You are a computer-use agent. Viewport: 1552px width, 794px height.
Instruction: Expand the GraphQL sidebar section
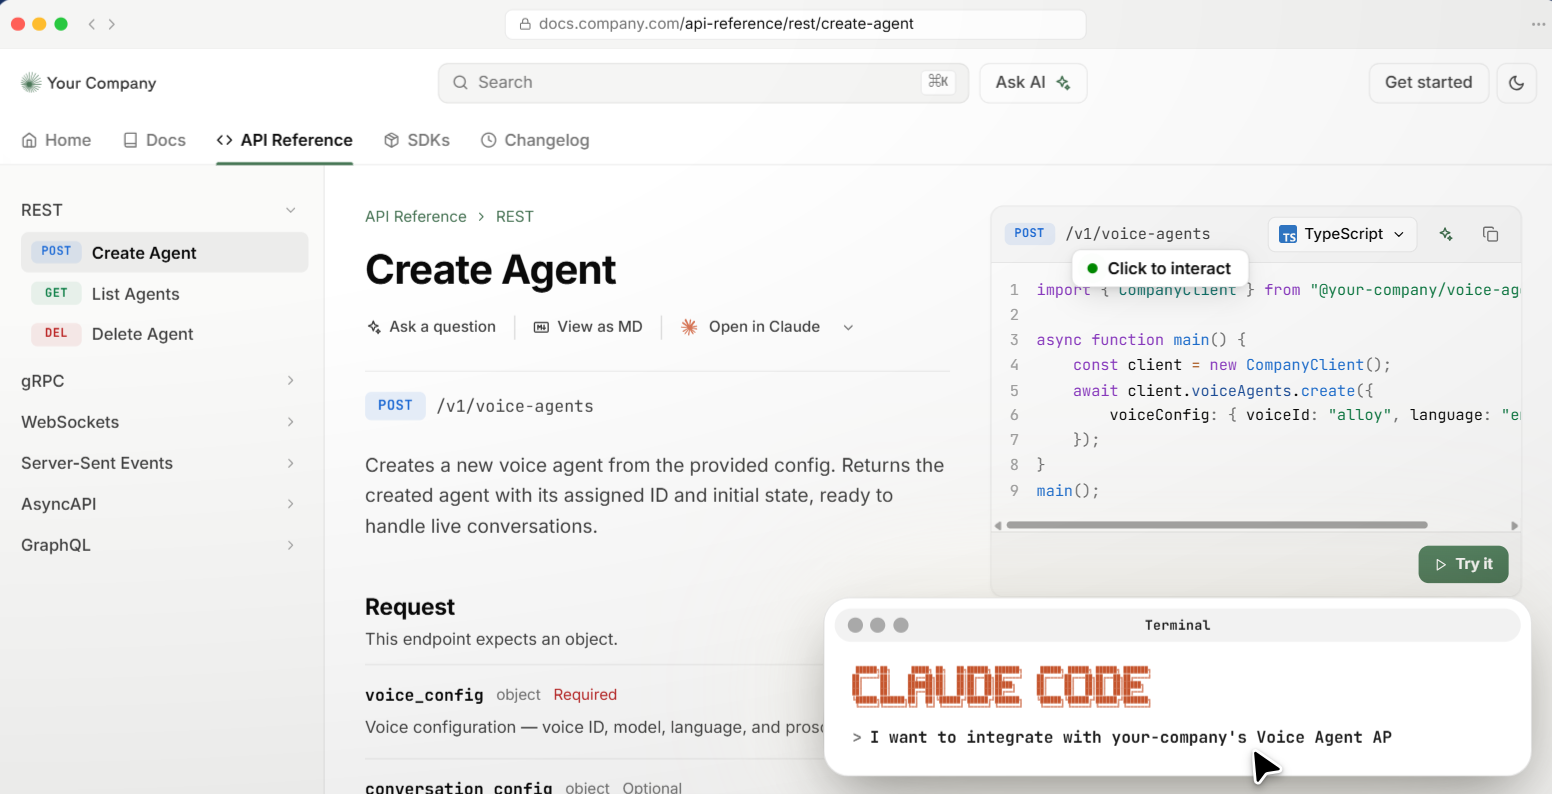click(x=291, y=545)
